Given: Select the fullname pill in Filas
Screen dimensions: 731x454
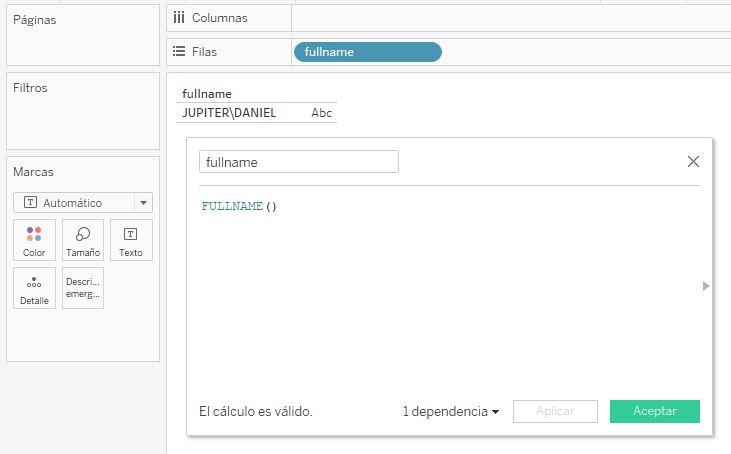Looking at the screenshot, I should click(x=367, y=52).
